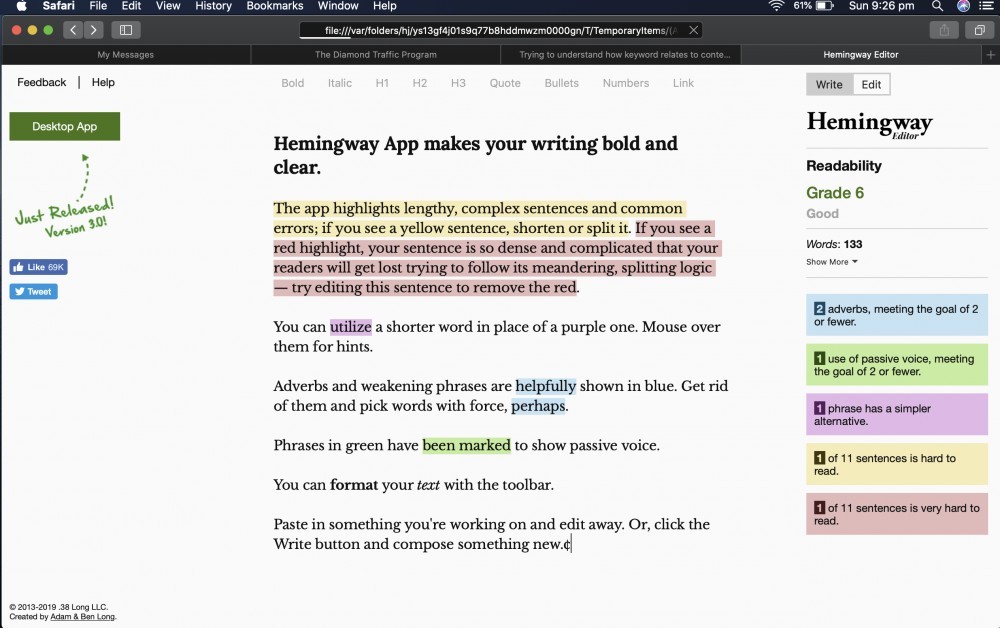This screenshot has height=628, width=1000.
Task: Open the History menu
Action: pos(213,6)
